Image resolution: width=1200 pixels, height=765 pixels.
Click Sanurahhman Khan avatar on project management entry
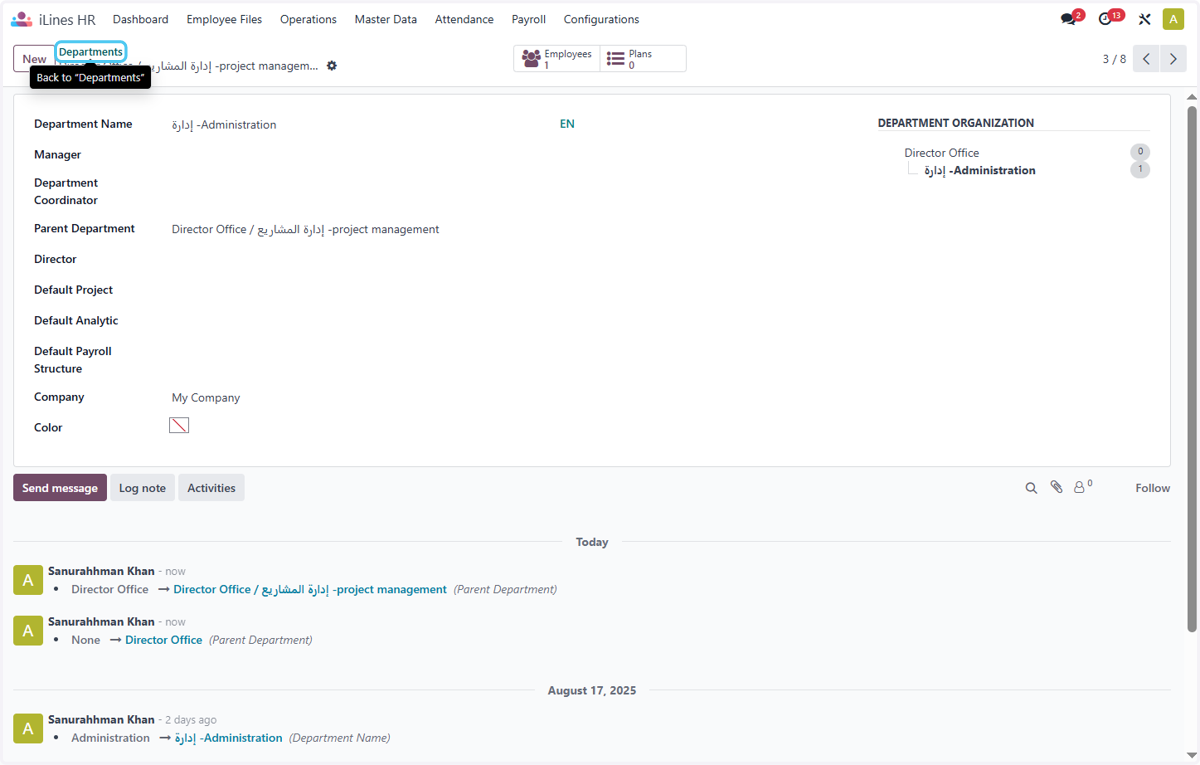coord(28,580)
